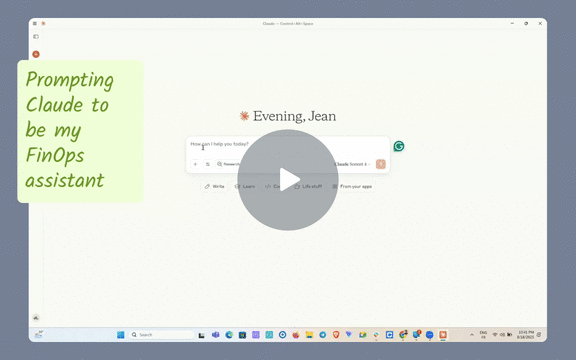Click the orange send message button
This screenshot has width=576, height=360.
(381, 164)
